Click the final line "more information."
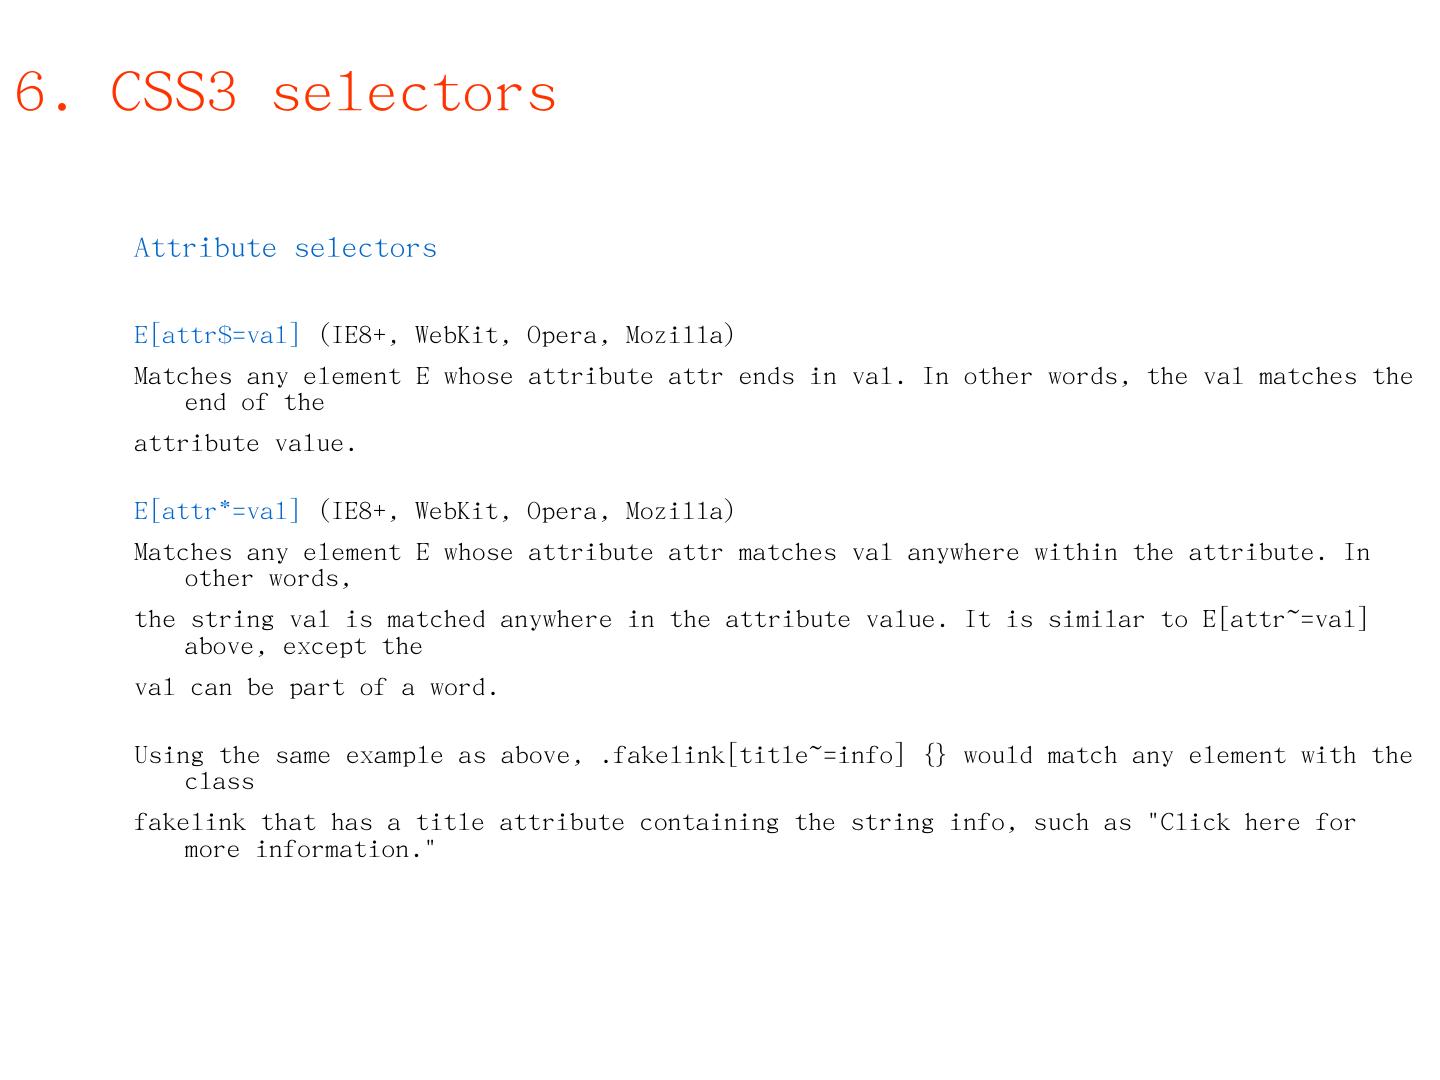 pyautogui.click(x=310, y=850)
